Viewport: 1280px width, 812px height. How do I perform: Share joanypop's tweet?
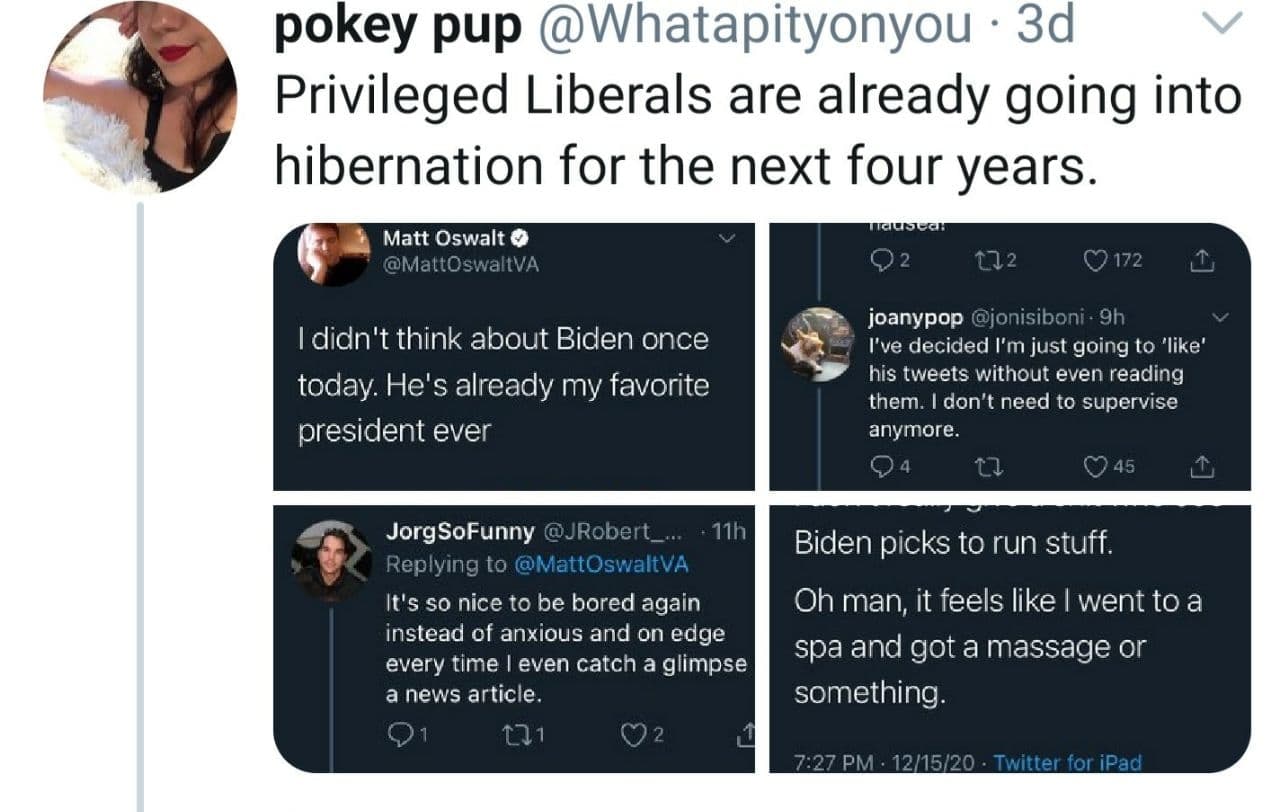coord(1203,465)
